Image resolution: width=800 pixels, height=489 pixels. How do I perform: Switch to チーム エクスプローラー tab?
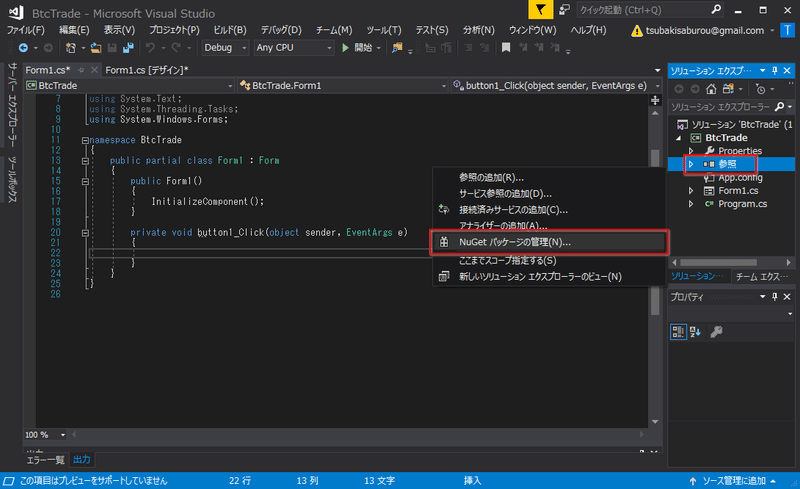[x=762, y=277]
